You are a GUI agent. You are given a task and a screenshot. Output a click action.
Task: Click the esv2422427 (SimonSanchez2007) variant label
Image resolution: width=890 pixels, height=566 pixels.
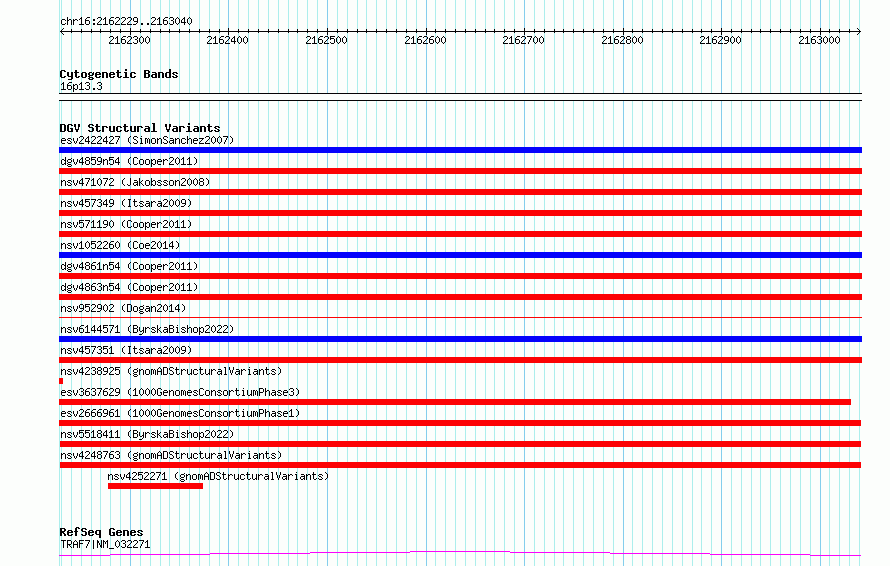coord(147,140)
